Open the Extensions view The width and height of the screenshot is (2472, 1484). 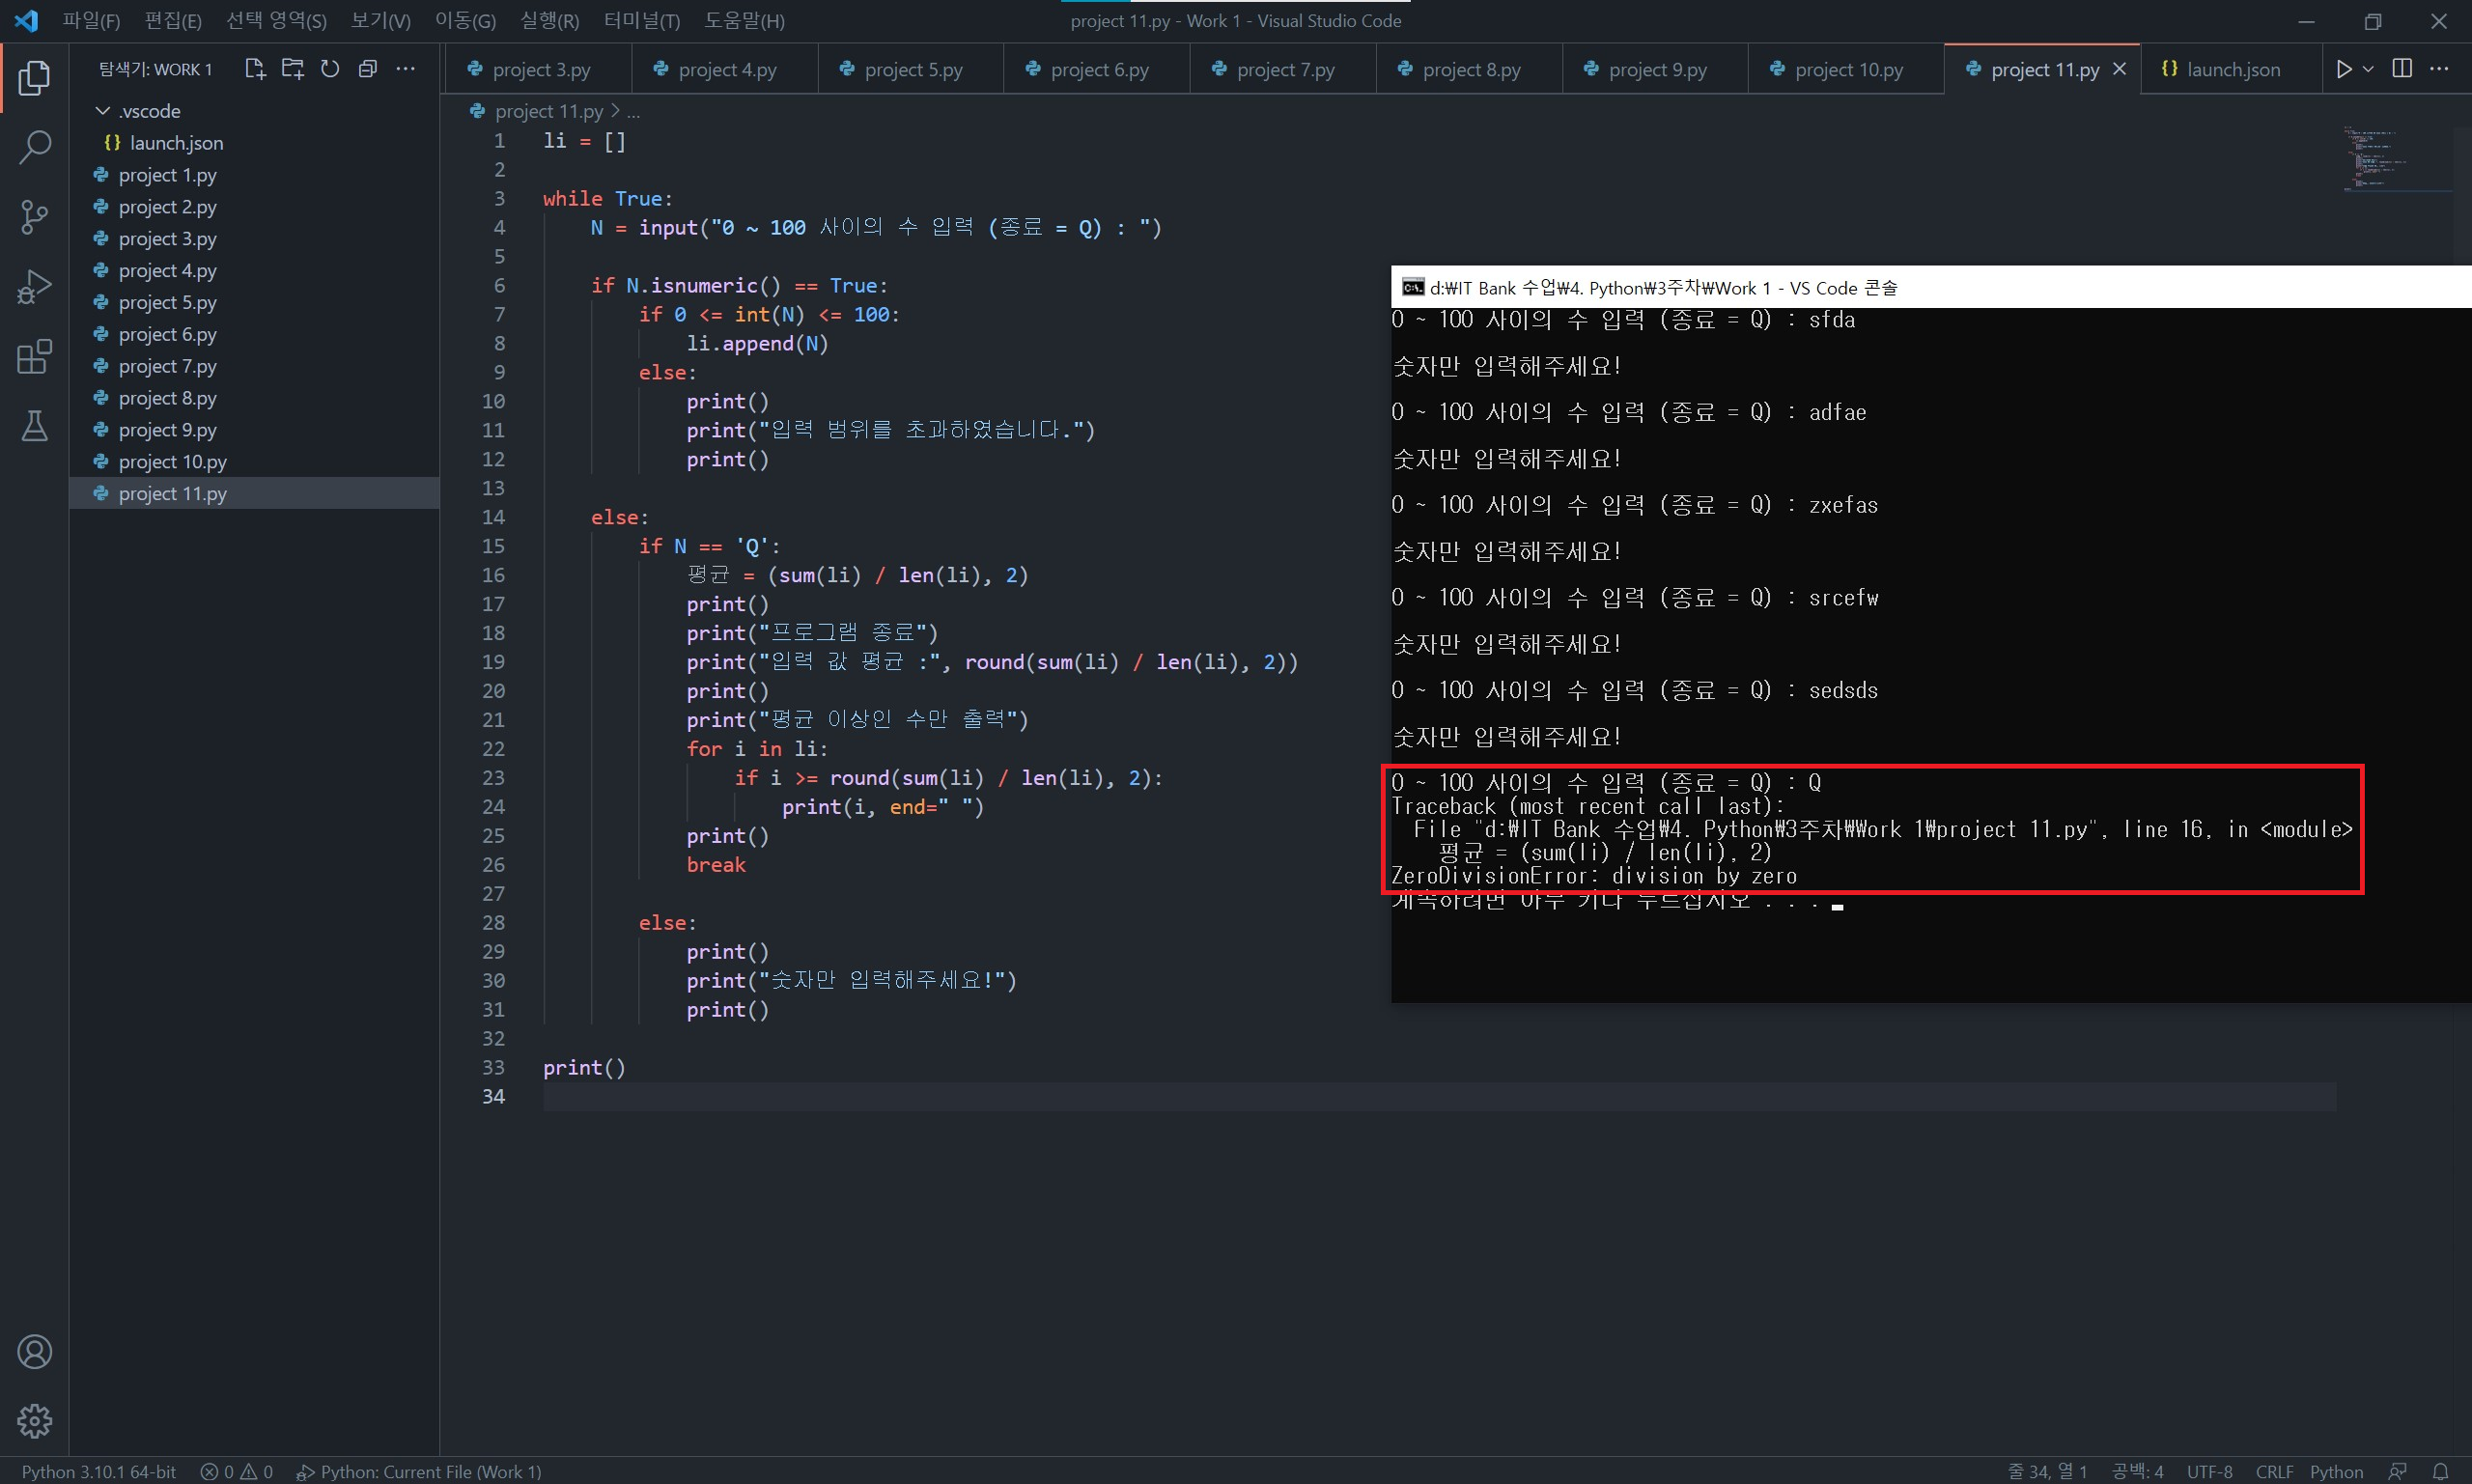(34, 357)
